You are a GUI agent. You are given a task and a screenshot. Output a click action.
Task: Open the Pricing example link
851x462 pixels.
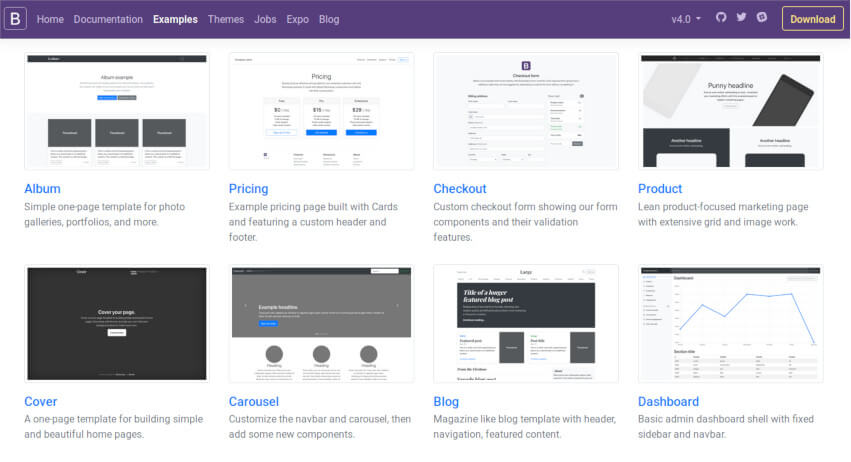tap(248, 189)
